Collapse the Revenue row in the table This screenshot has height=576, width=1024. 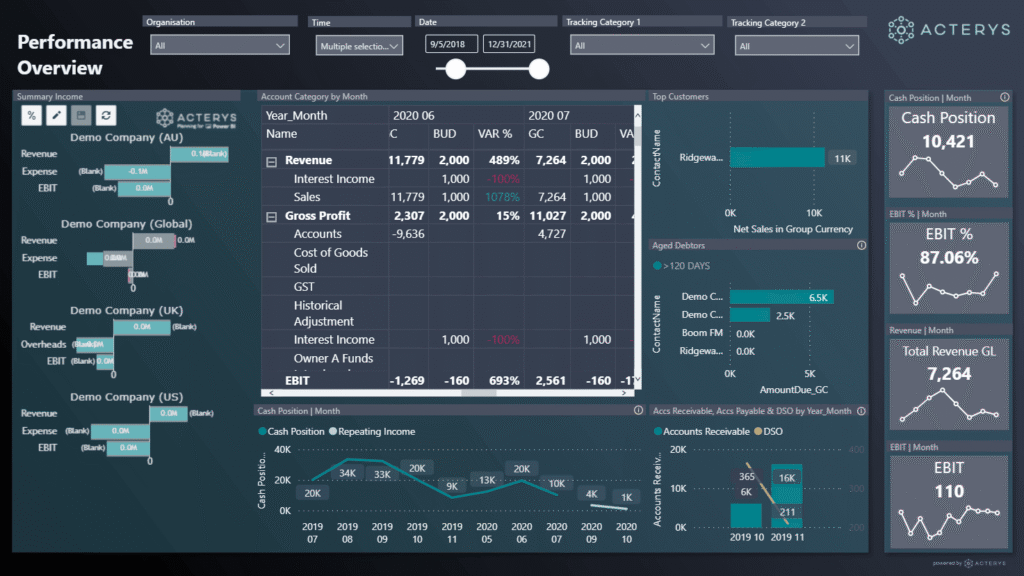(x=272, y=161)
